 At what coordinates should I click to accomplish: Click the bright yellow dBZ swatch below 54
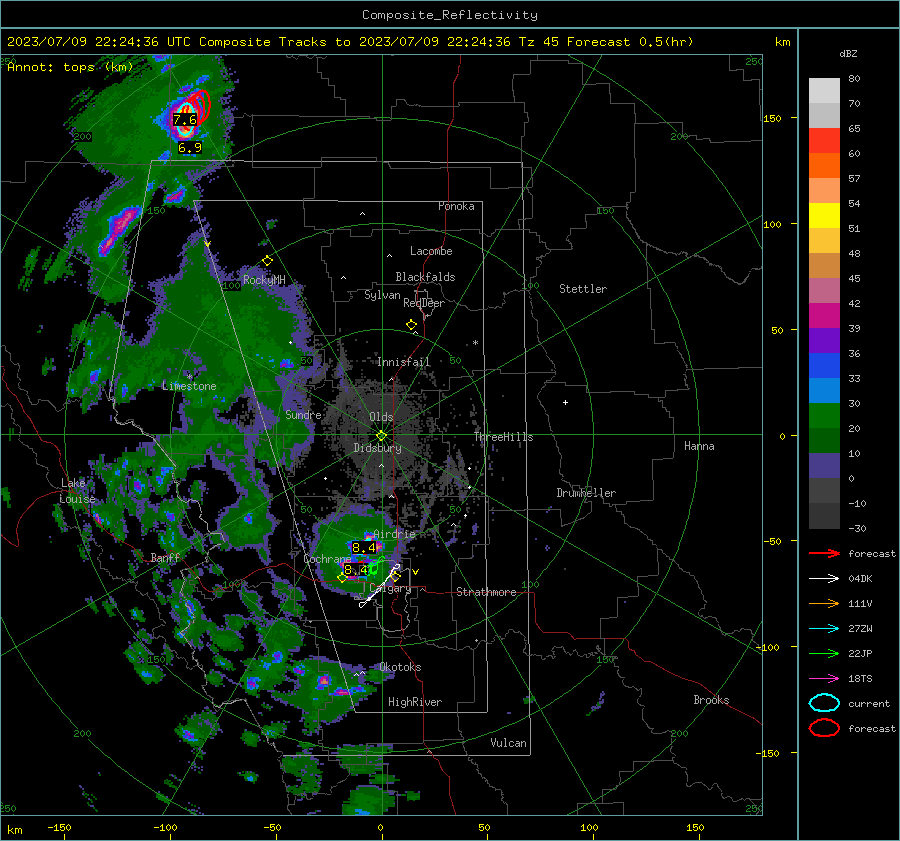click(824, 215)
